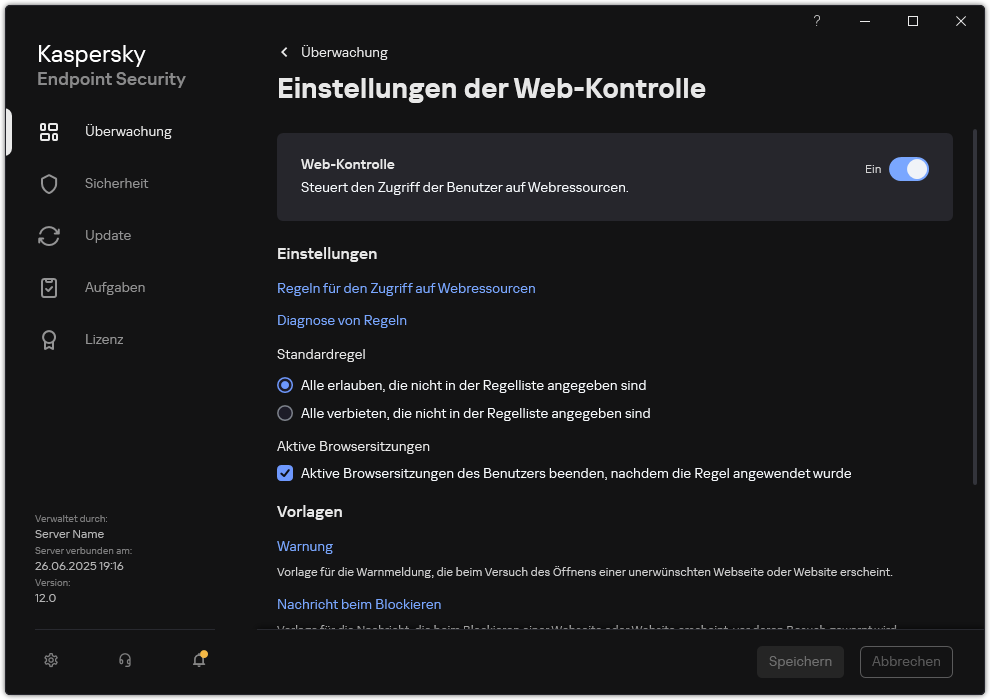Open notifications via bell icon

click(x=198, y=660)
